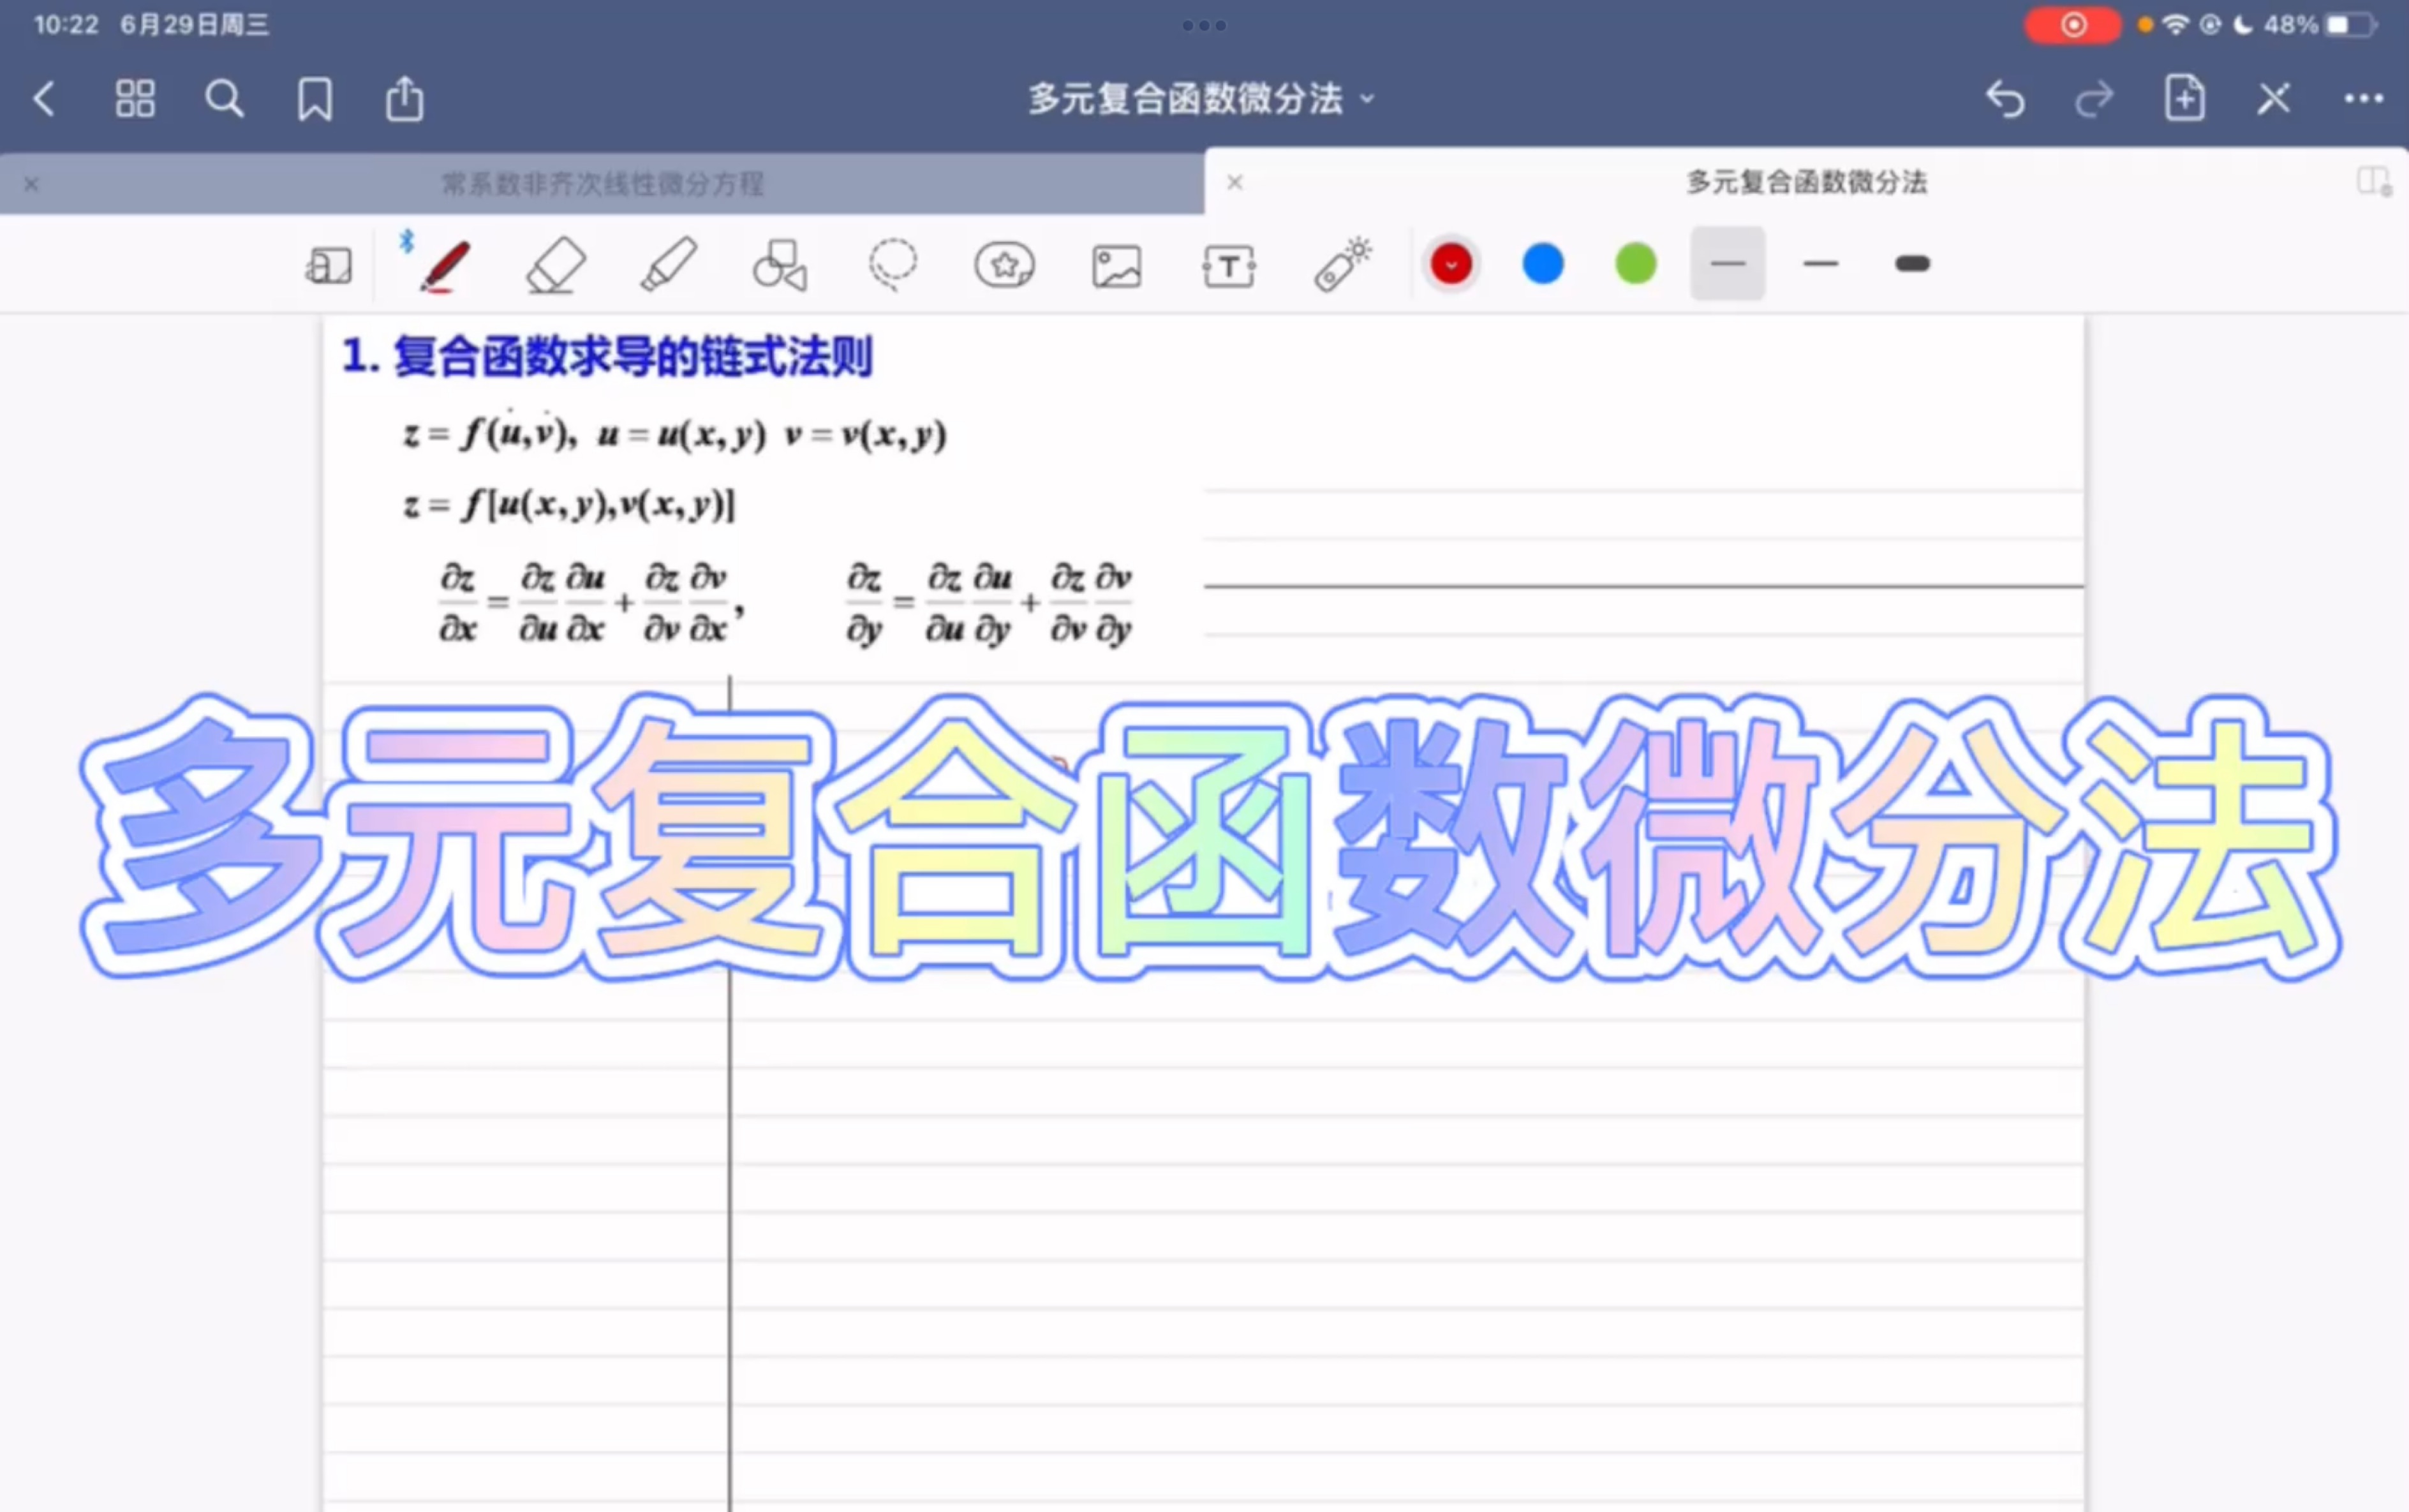Viewport: 2409px width, 1512px height.
Task: Switch to the 多元复合函数微分法 tab
Action: pos(1806,183)
